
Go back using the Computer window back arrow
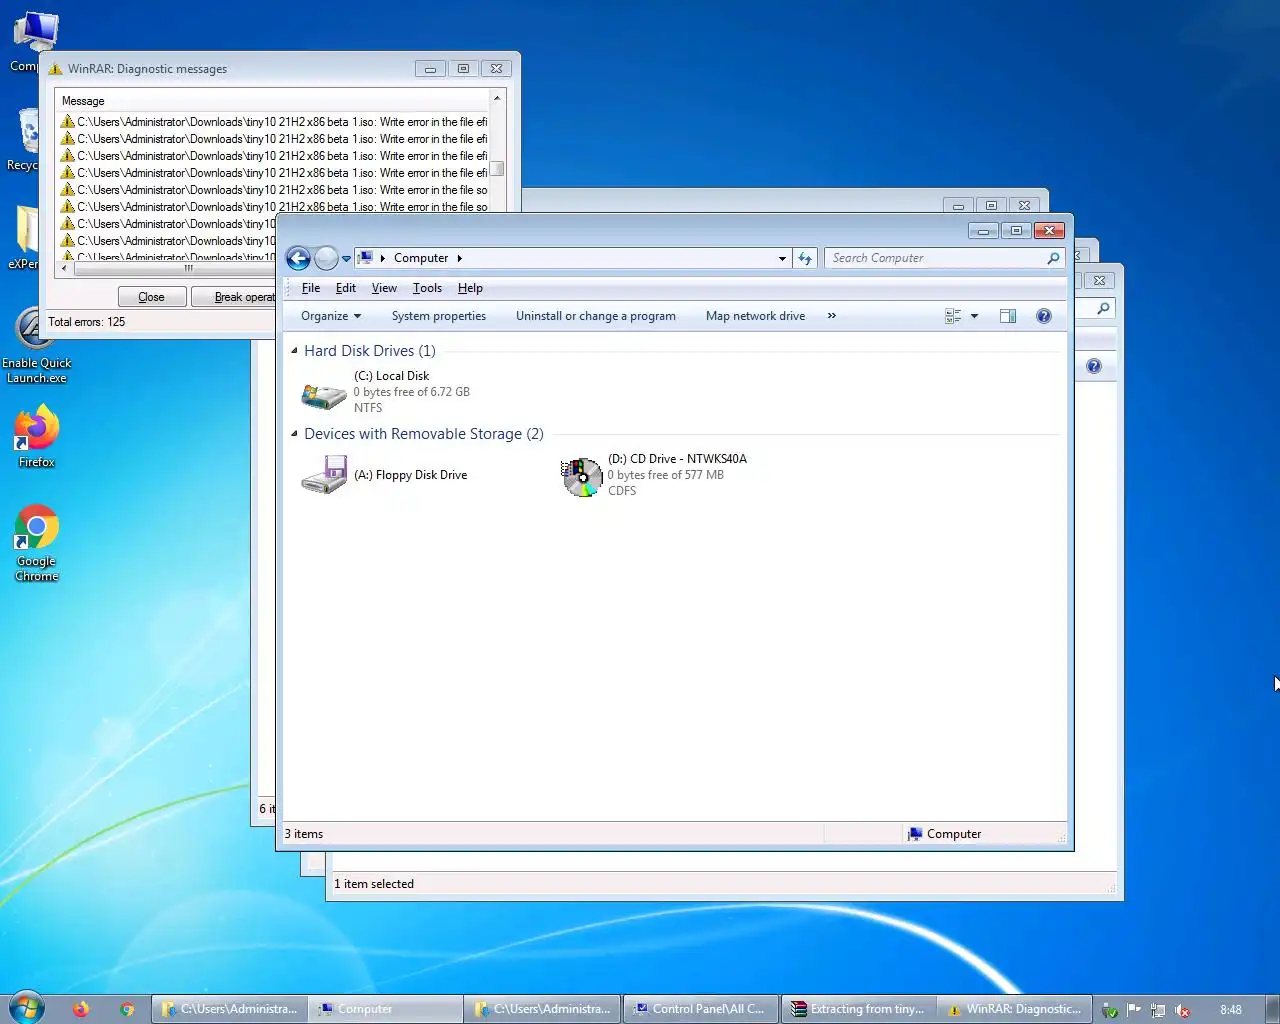pyautogui.click(x=298, y=258)
